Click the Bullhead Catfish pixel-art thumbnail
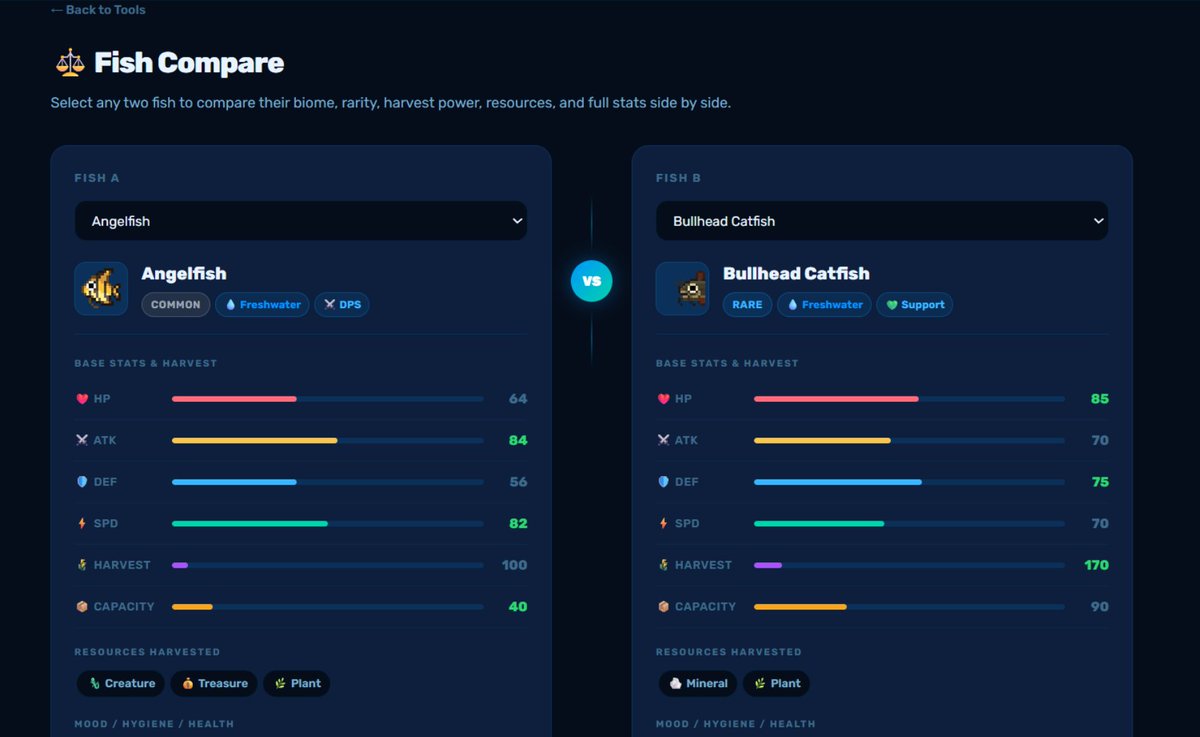 tap(682, 289)
